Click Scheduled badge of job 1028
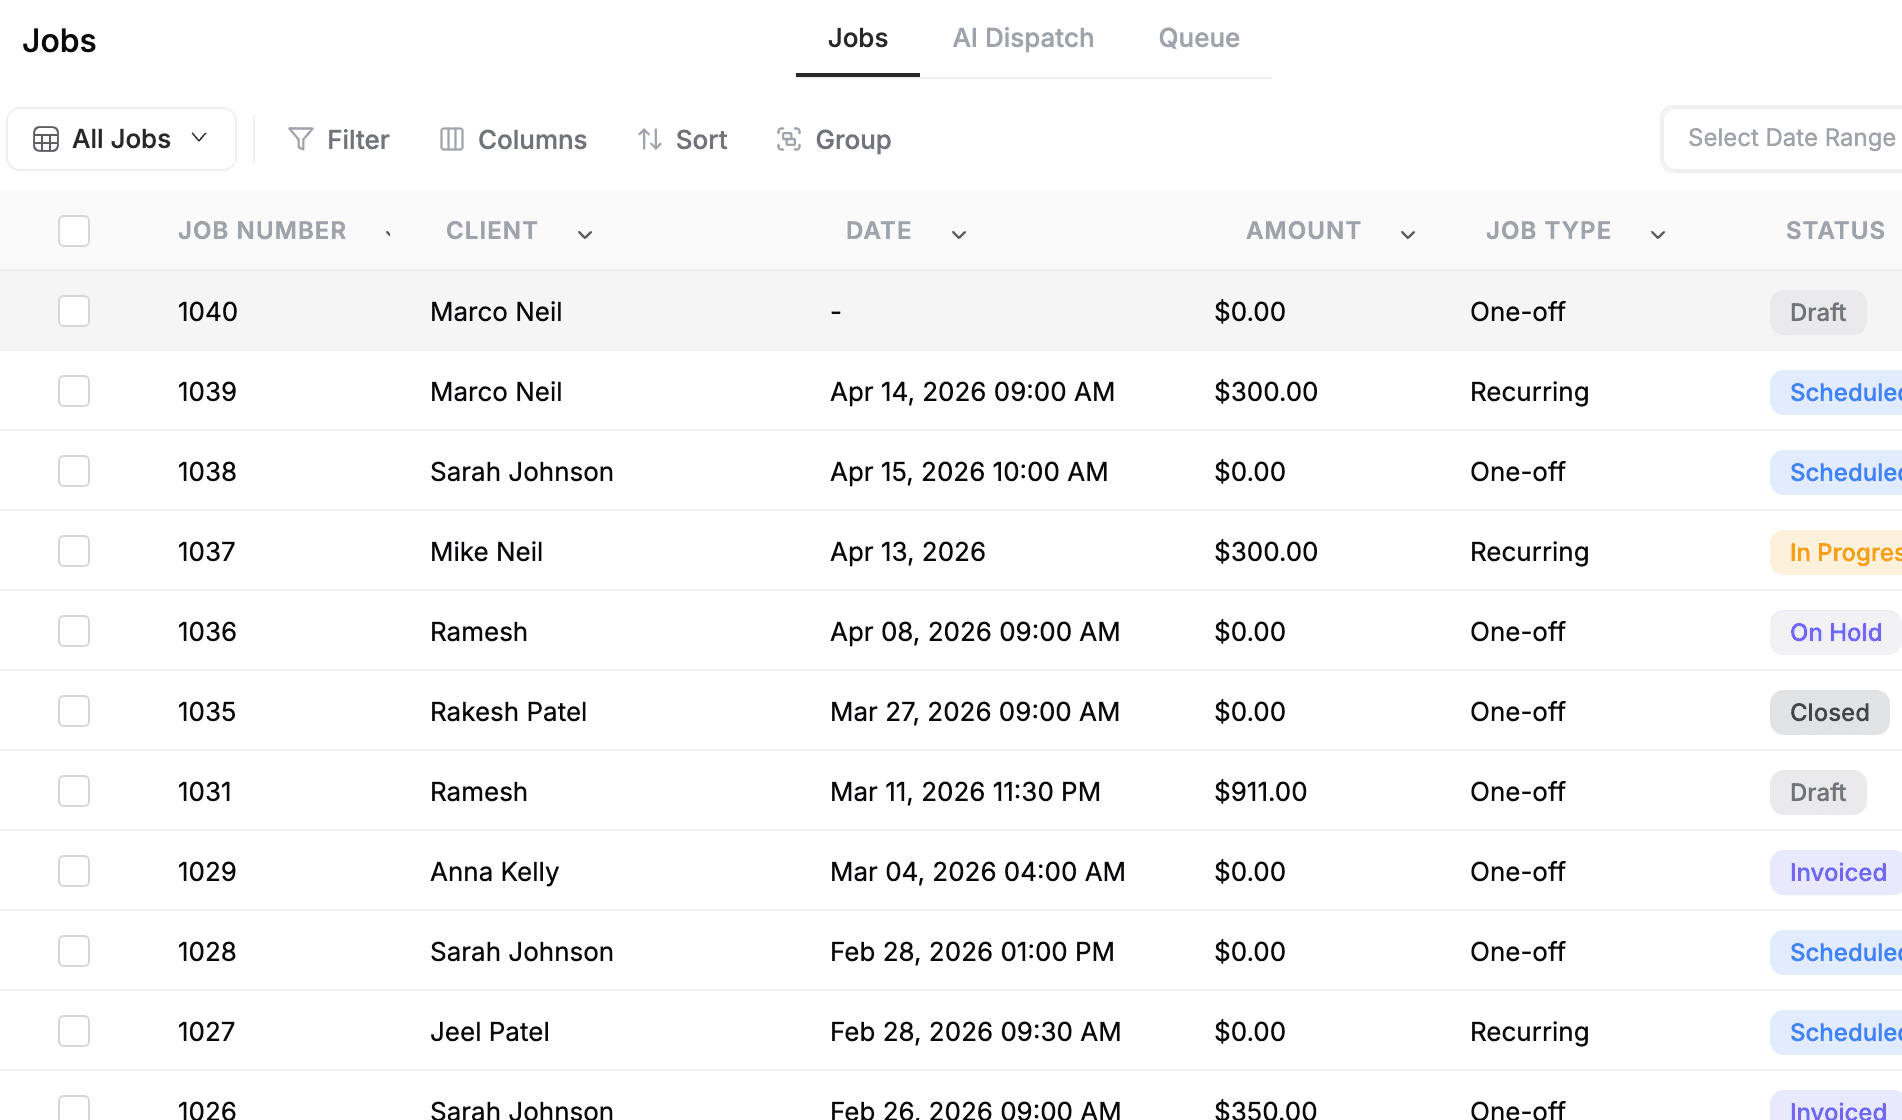The height and width of the screenshot is (1120, 1902). (x=1836, y=952)
